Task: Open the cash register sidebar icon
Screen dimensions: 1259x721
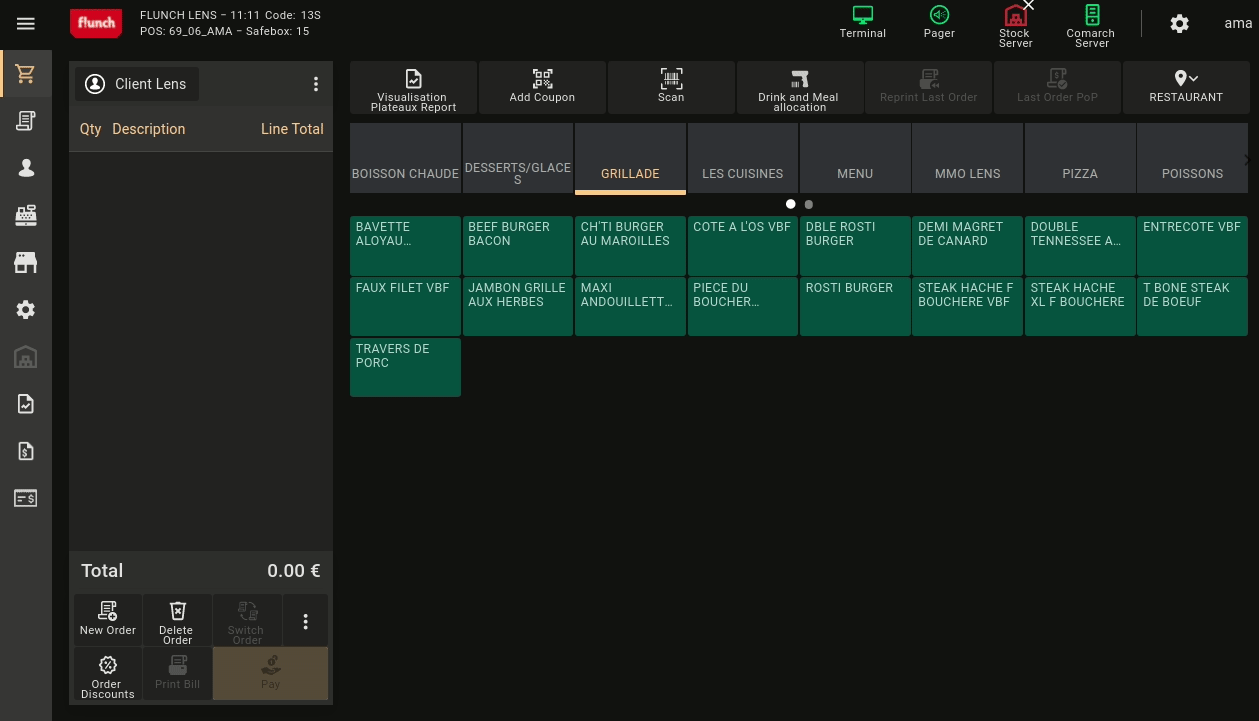Action: click(26, 215)
